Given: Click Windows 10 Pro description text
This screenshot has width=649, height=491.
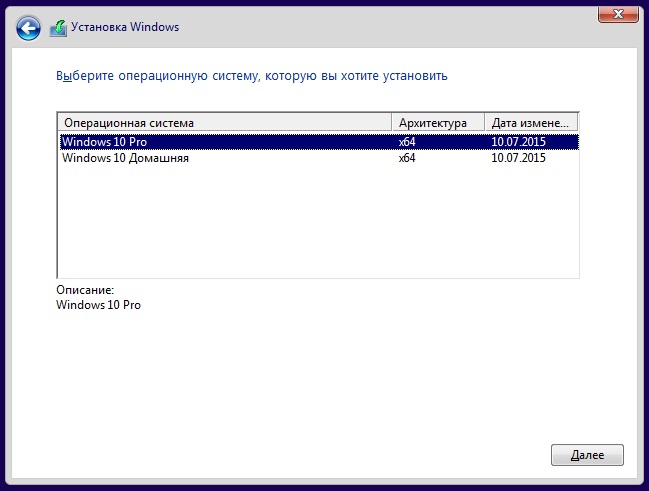Looking at the screenshot, I should pyautogui.click(x=99, y=305).
